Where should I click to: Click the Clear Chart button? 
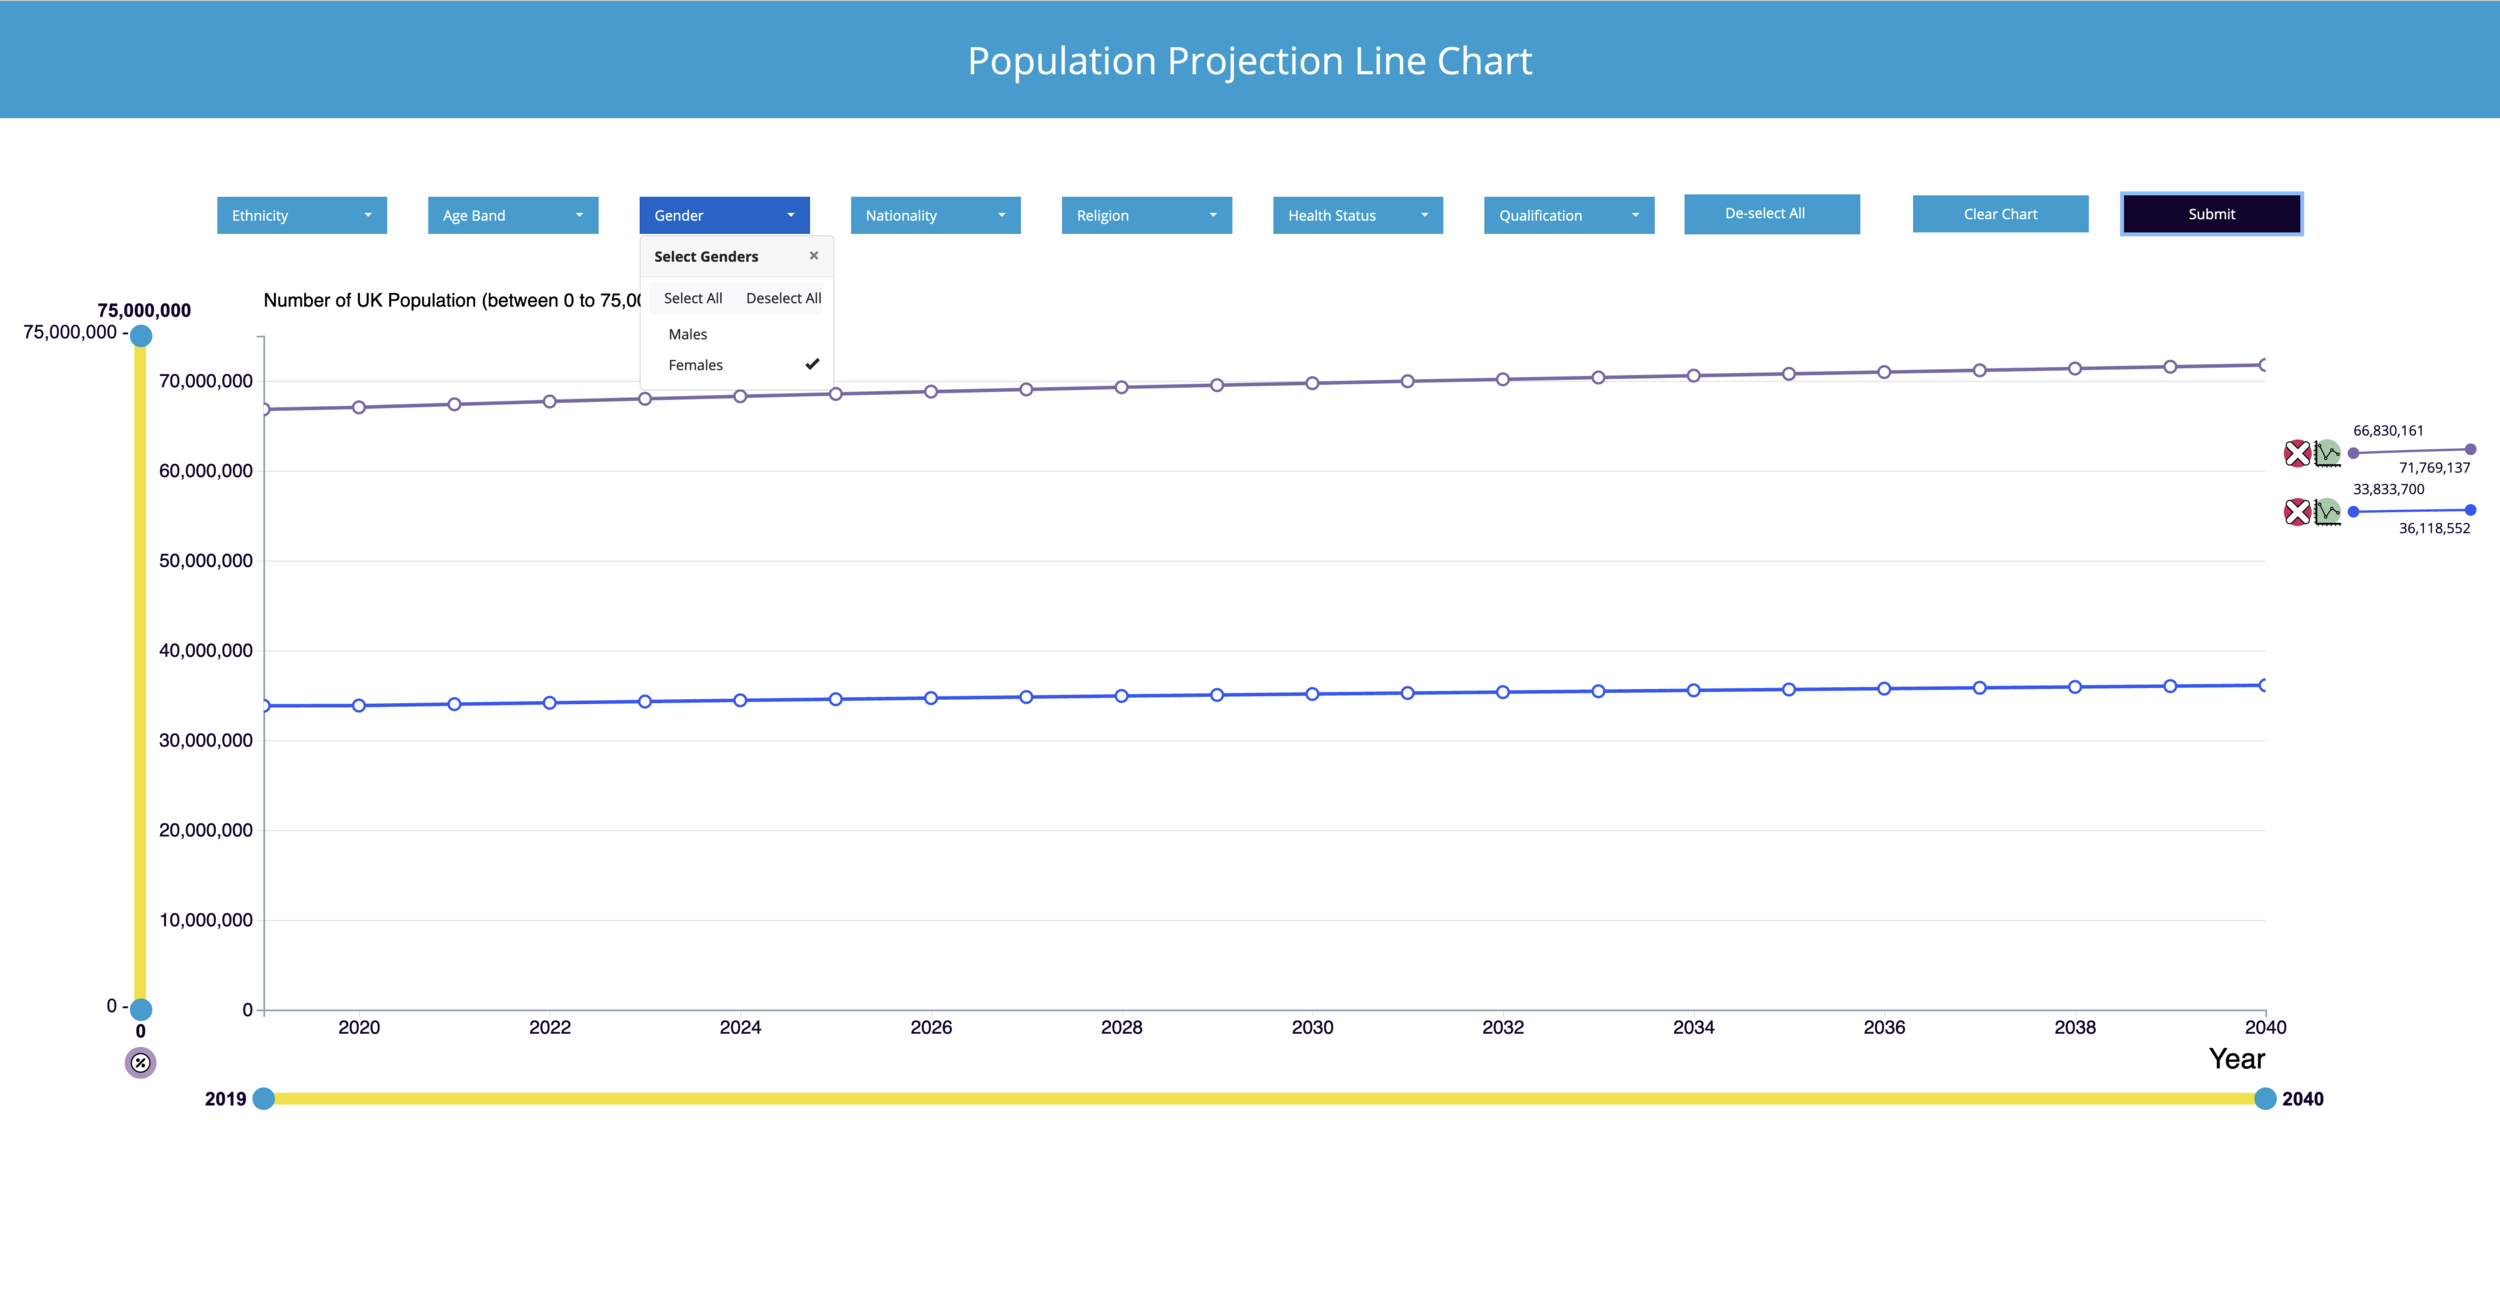pos(2000,214)
